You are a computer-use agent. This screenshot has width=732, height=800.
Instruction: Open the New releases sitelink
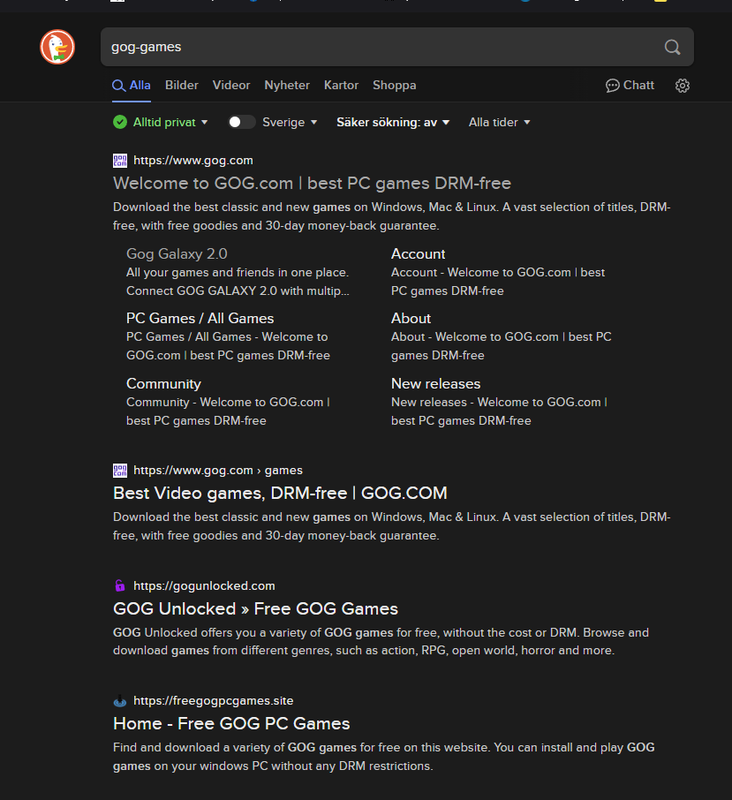436,384
